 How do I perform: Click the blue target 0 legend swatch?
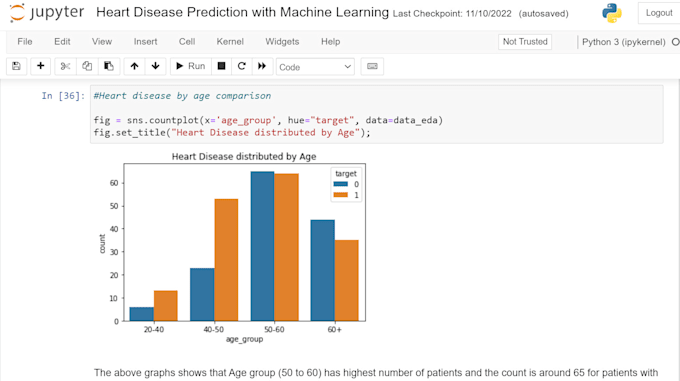[341, 184]
